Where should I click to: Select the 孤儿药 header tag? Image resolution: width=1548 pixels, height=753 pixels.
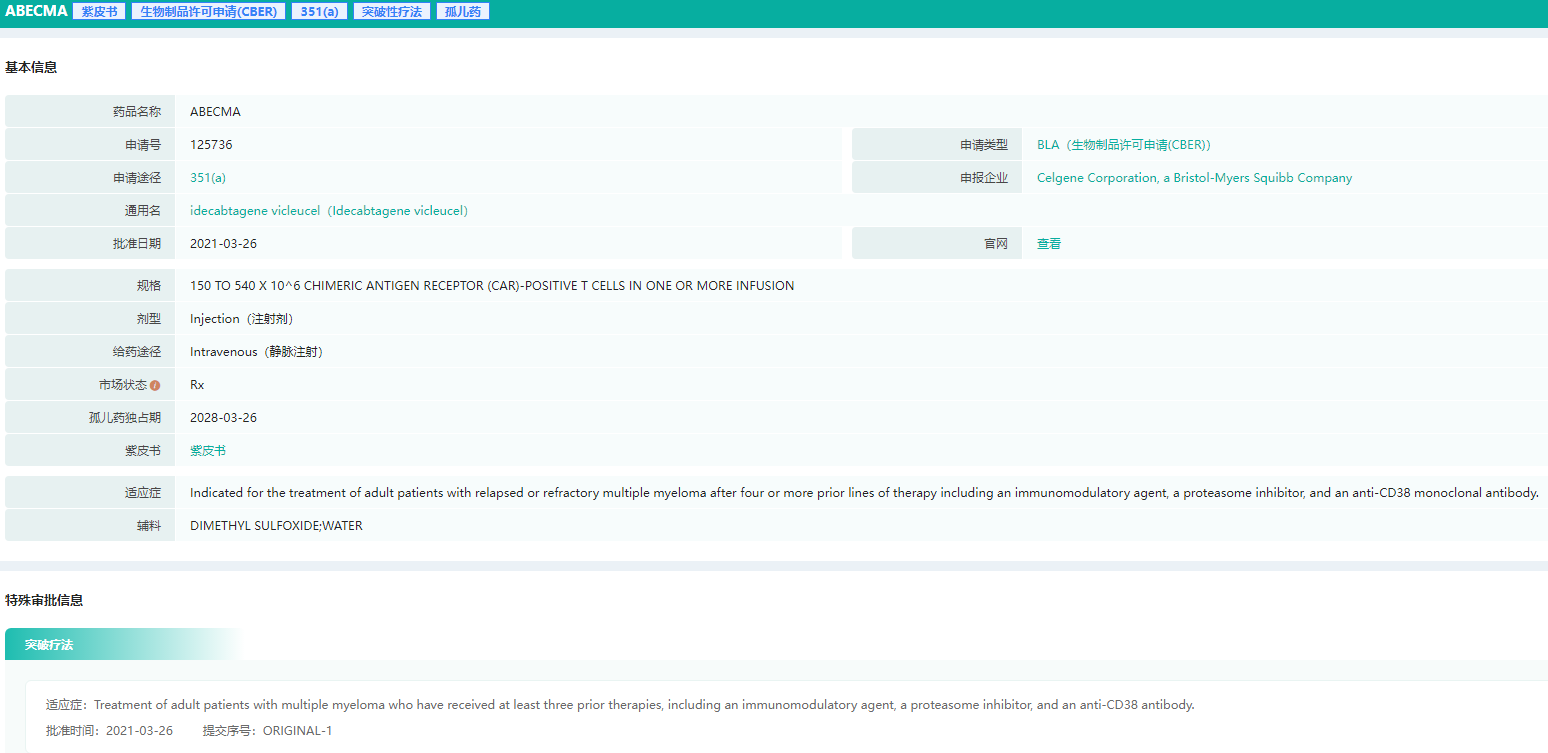[x=463, y=12]
